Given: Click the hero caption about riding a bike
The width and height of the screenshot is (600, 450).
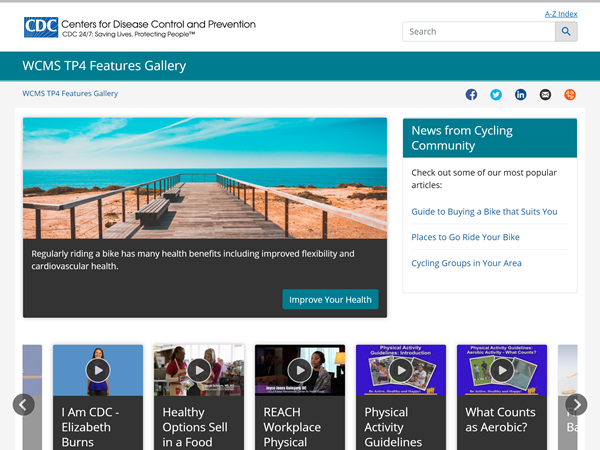Looking at the screenshot, I should (x=193, y=260).
